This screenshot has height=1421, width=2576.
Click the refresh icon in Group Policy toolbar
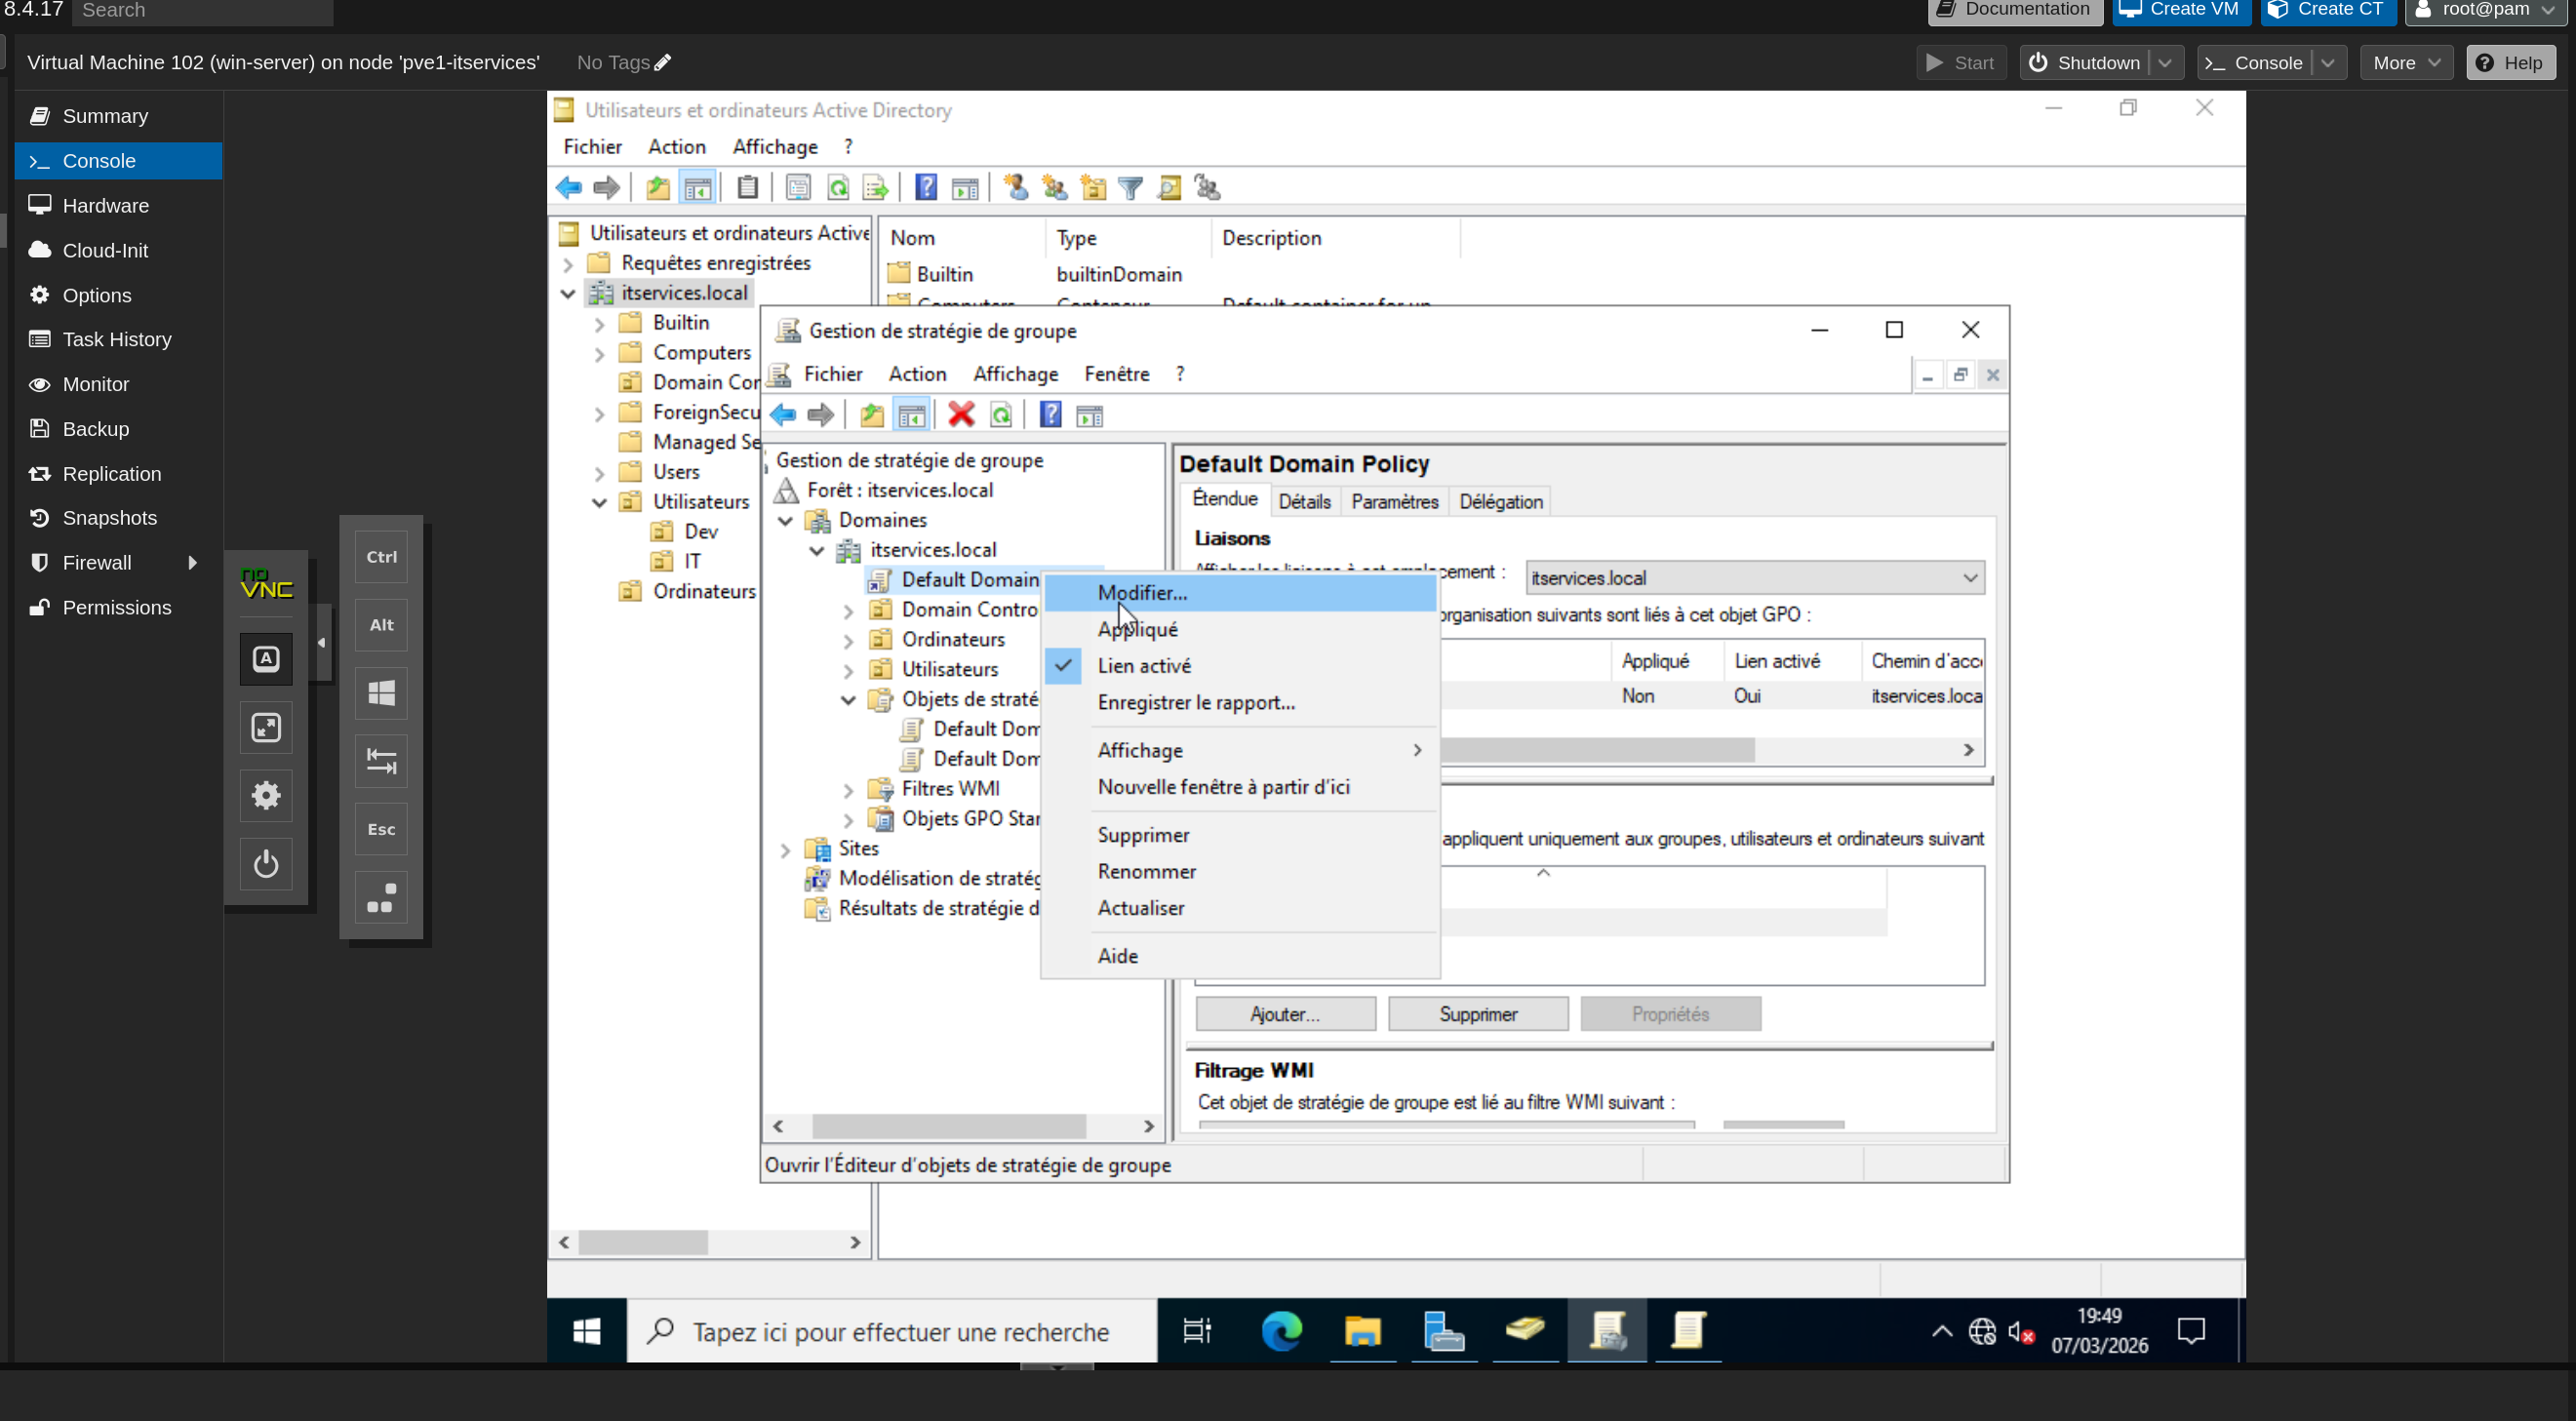click(x=1001, y=415)
